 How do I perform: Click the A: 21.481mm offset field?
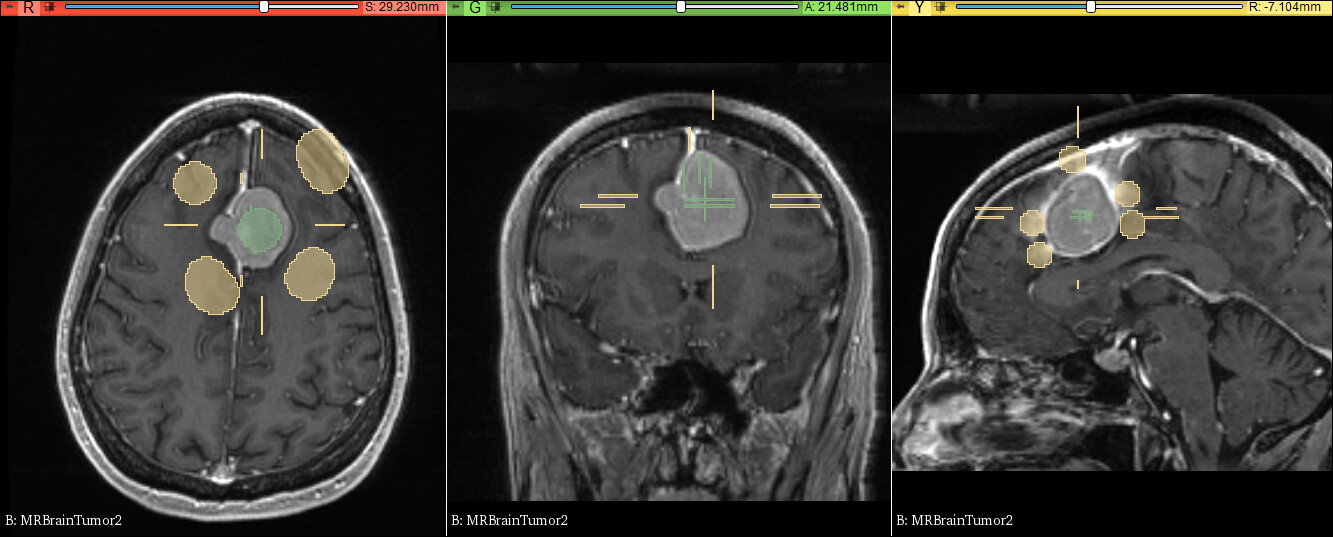click(x=841, y=7)
